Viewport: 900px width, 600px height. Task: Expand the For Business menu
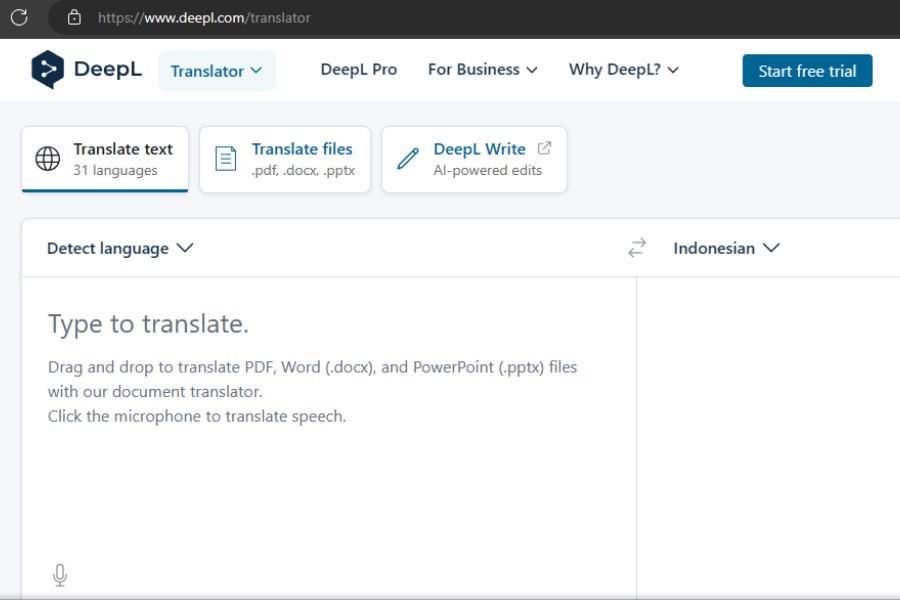(483, 69)
